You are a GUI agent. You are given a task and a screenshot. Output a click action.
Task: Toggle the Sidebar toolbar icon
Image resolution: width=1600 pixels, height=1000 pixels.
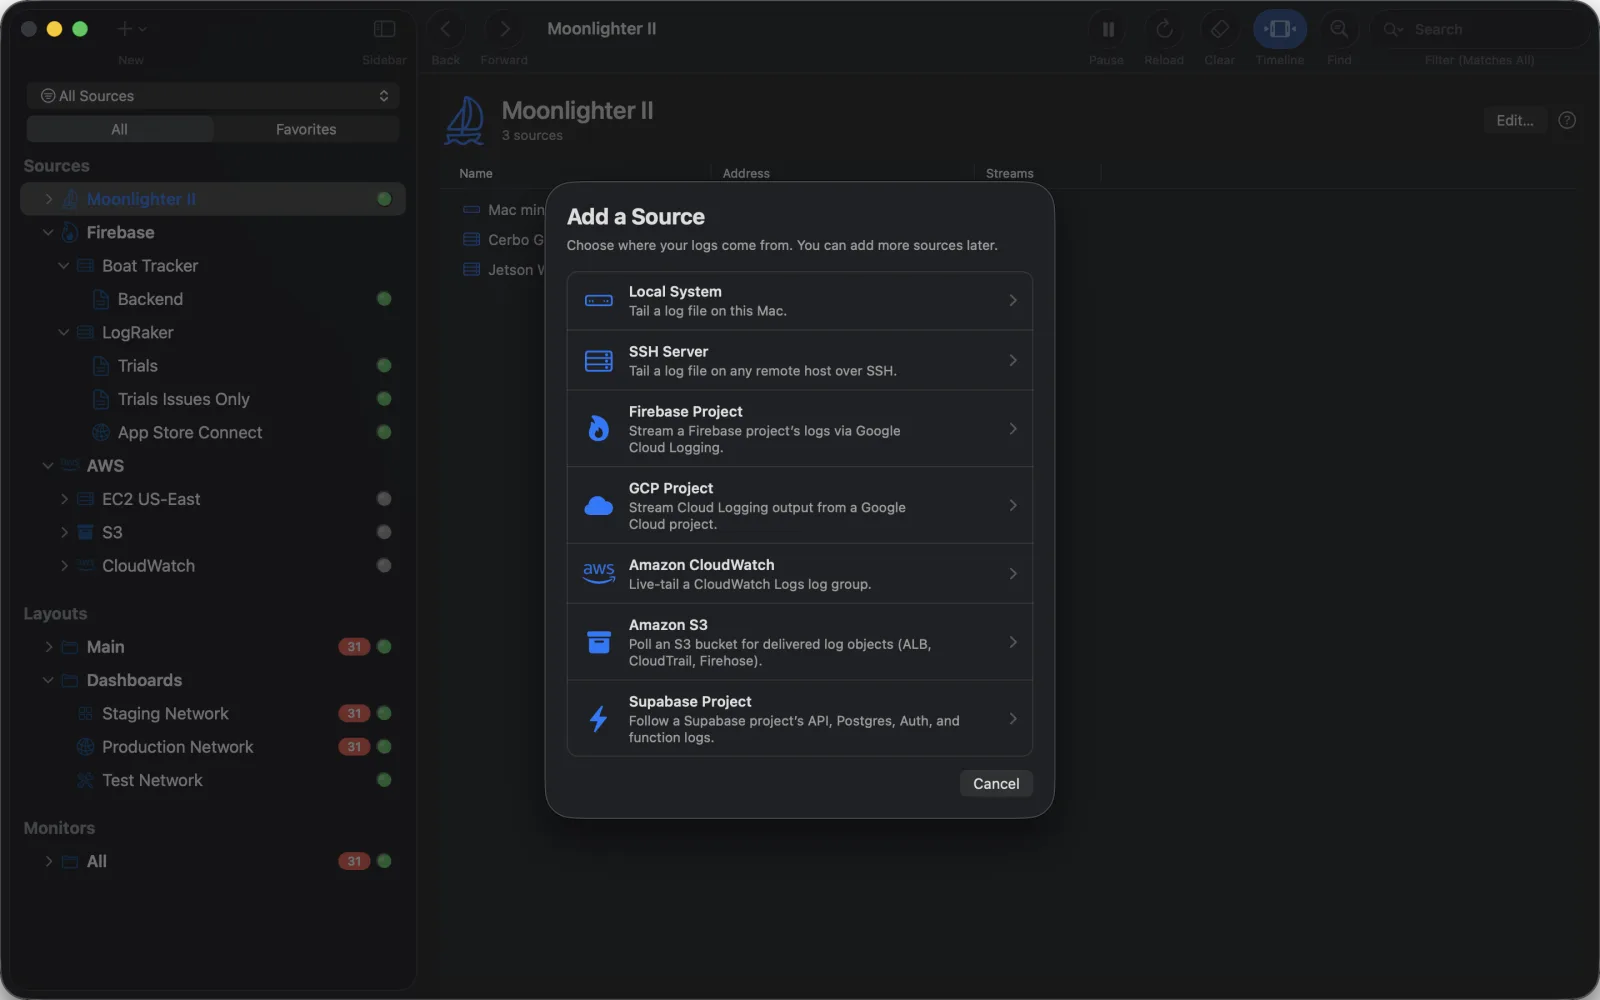point(384,29)
